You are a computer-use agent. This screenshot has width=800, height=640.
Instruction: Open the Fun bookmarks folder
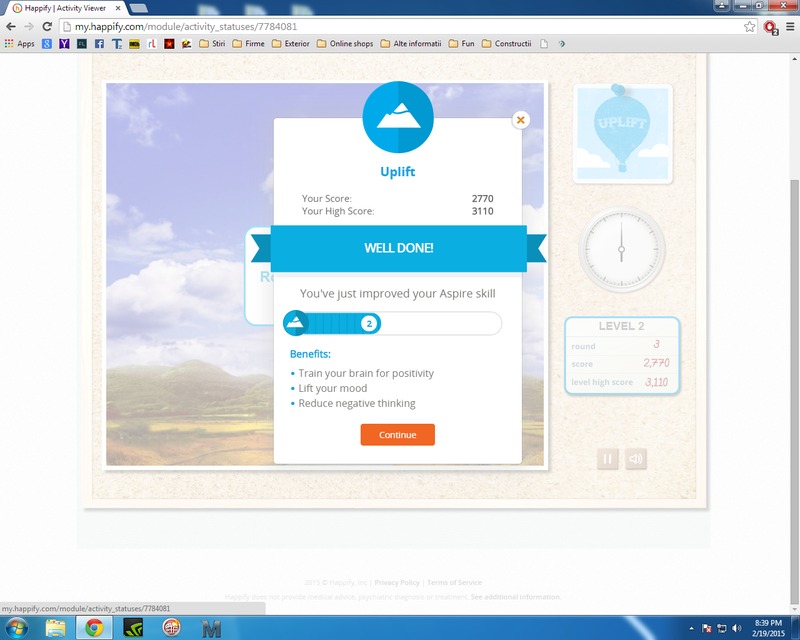click(462, 44)
